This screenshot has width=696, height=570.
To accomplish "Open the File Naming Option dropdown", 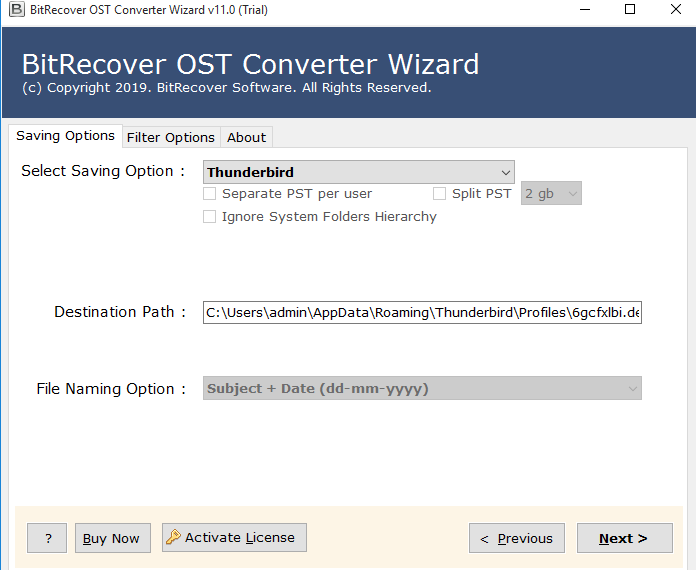I will point(422,389).
